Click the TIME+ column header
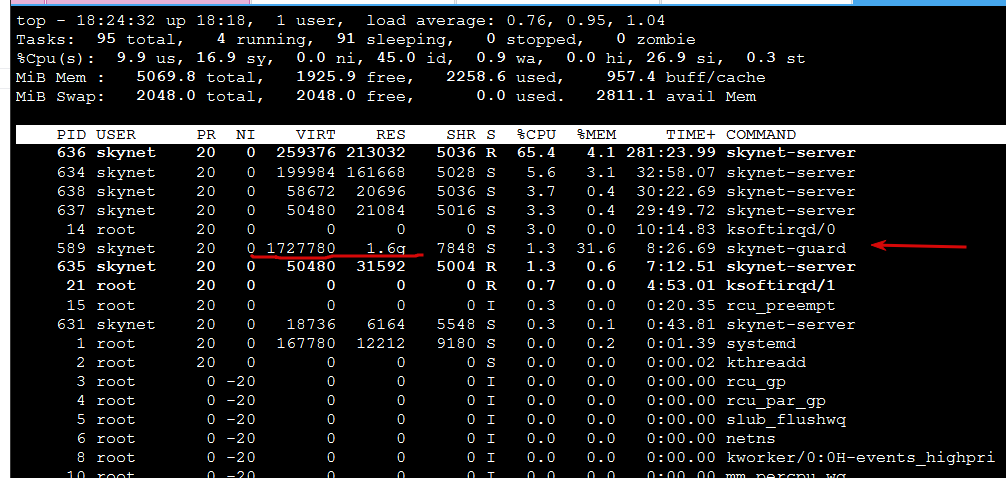 (690, 135)
